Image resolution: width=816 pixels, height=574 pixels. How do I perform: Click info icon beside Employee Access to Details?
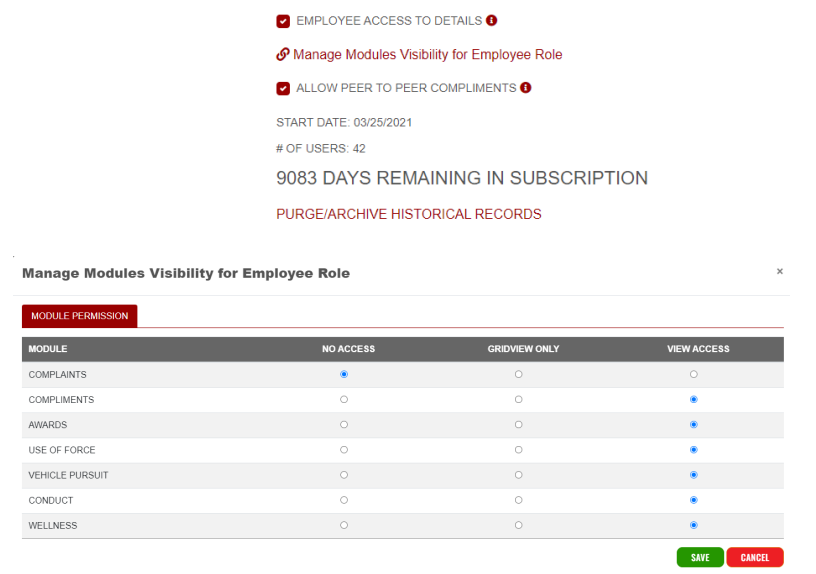(x=492, y=21)
